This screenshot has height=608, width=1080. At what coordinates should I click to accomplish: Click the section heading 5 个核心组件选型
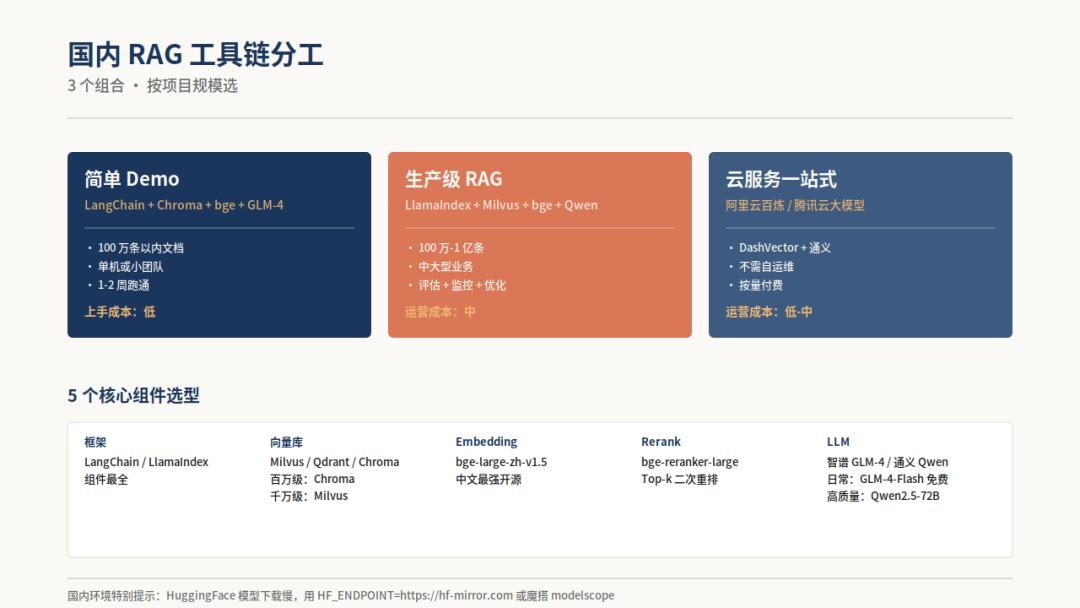tap(134, 395)
